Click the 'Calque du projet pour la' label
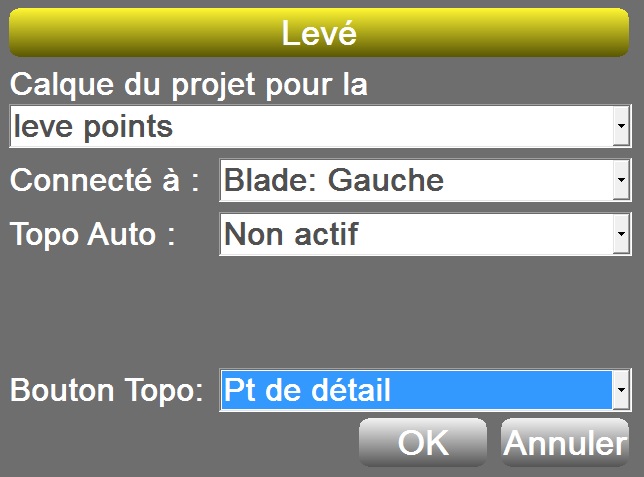Image resolution: width=644 pixels, height=477 pixels. tap(189, 85)
